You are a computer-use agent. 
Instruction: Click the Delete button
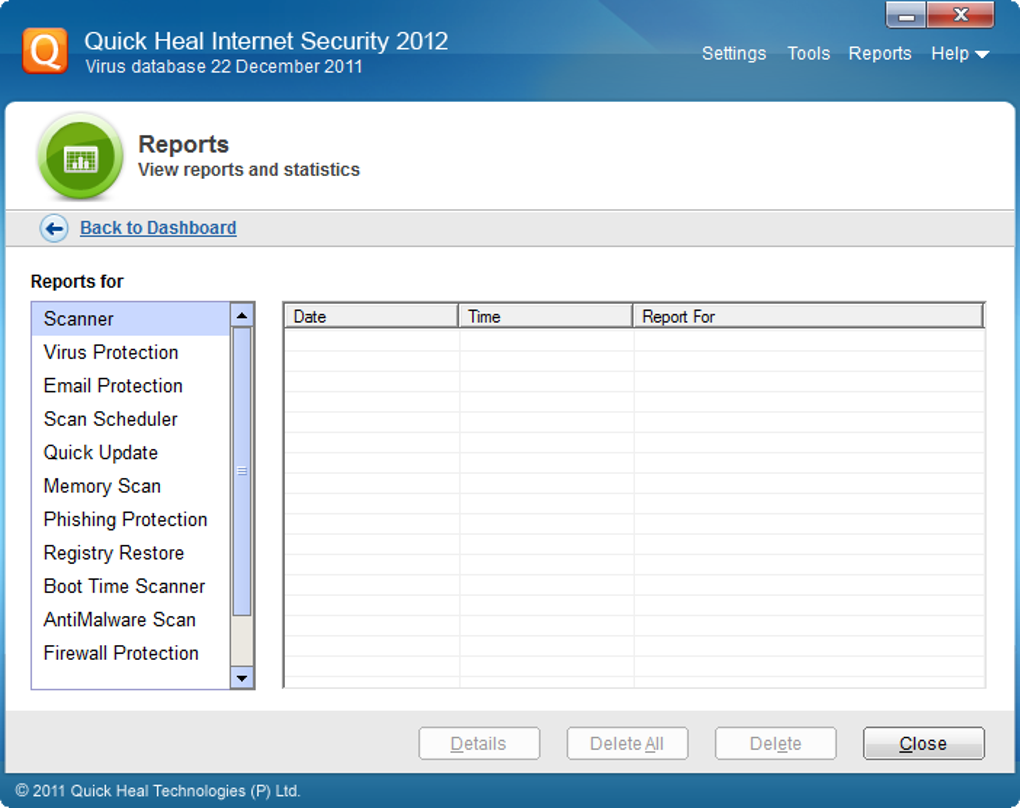point(775,744)
